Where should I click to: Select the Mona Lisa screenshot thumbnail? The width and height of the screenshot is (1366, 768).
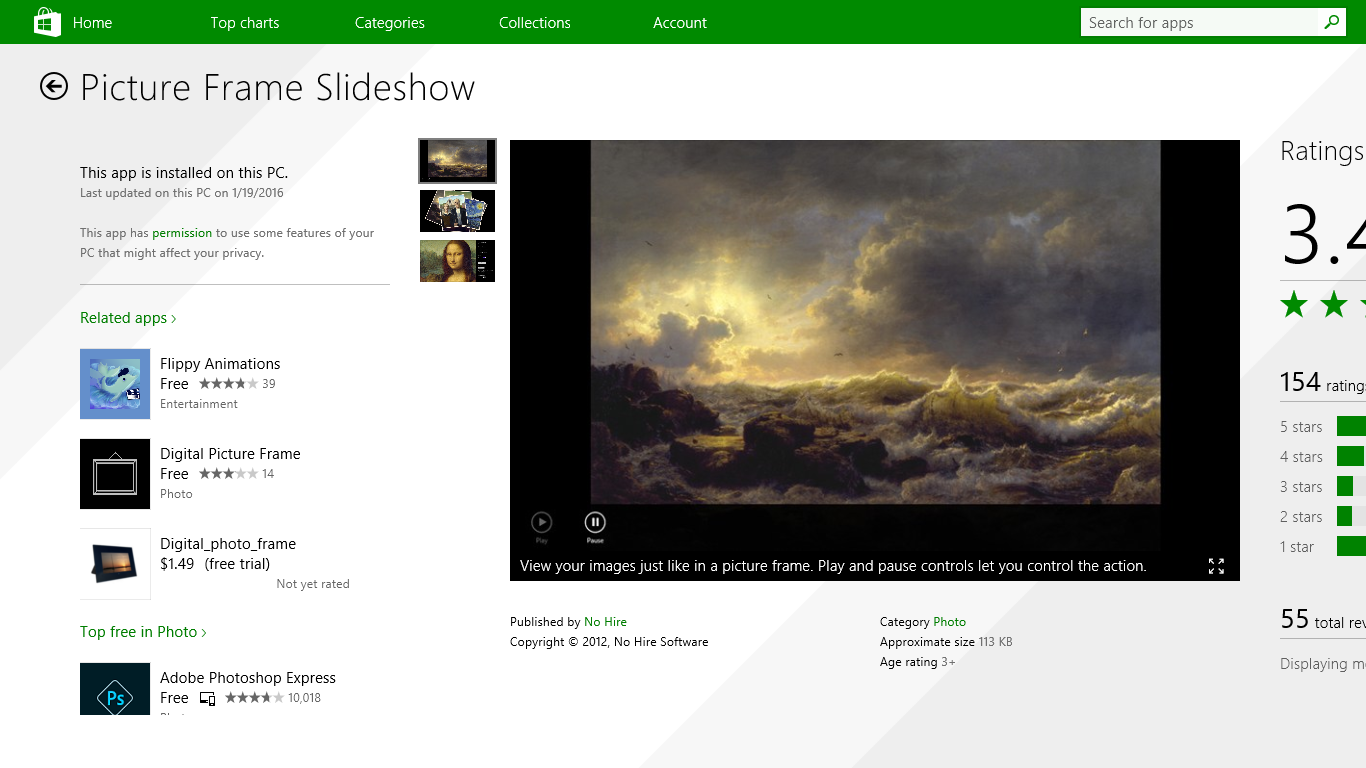coord(457,261)
